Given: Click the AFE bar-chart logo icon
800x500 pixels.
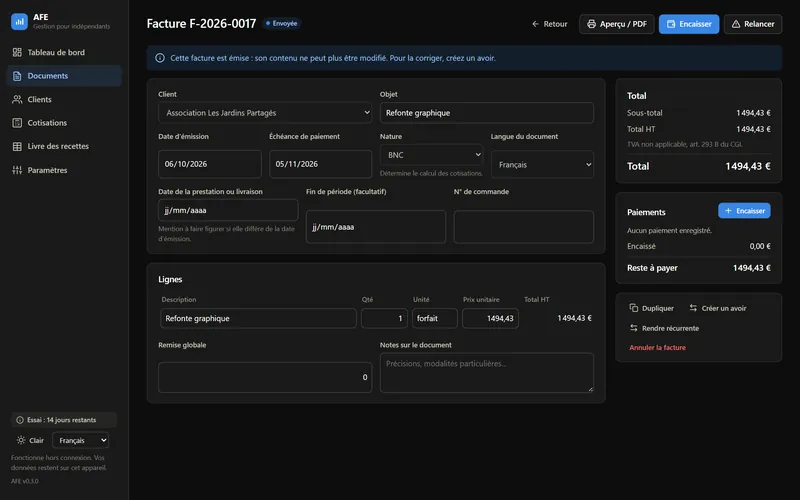Looking at the screenshot, I should coord(19,21).
